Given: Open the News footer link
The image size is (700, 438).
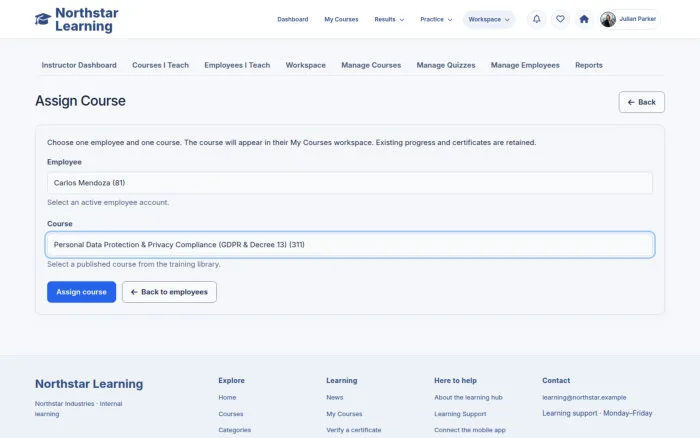Looking at the screenshot, I should [x=334, y=397].
